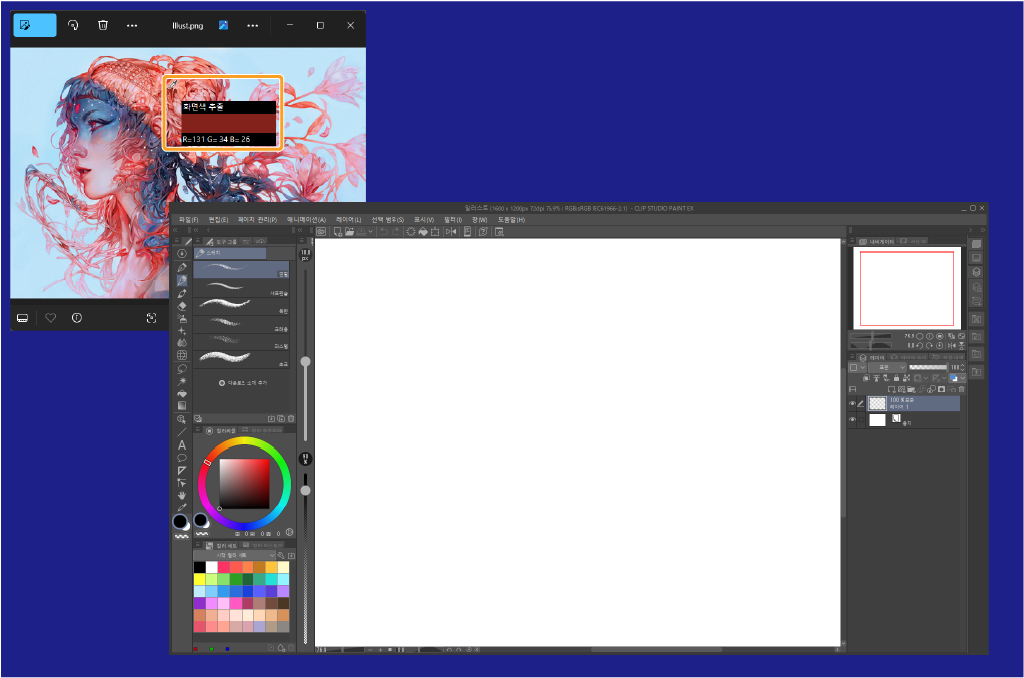
Task: Click the Lock layer padlock icon
Action: [897, 378]
